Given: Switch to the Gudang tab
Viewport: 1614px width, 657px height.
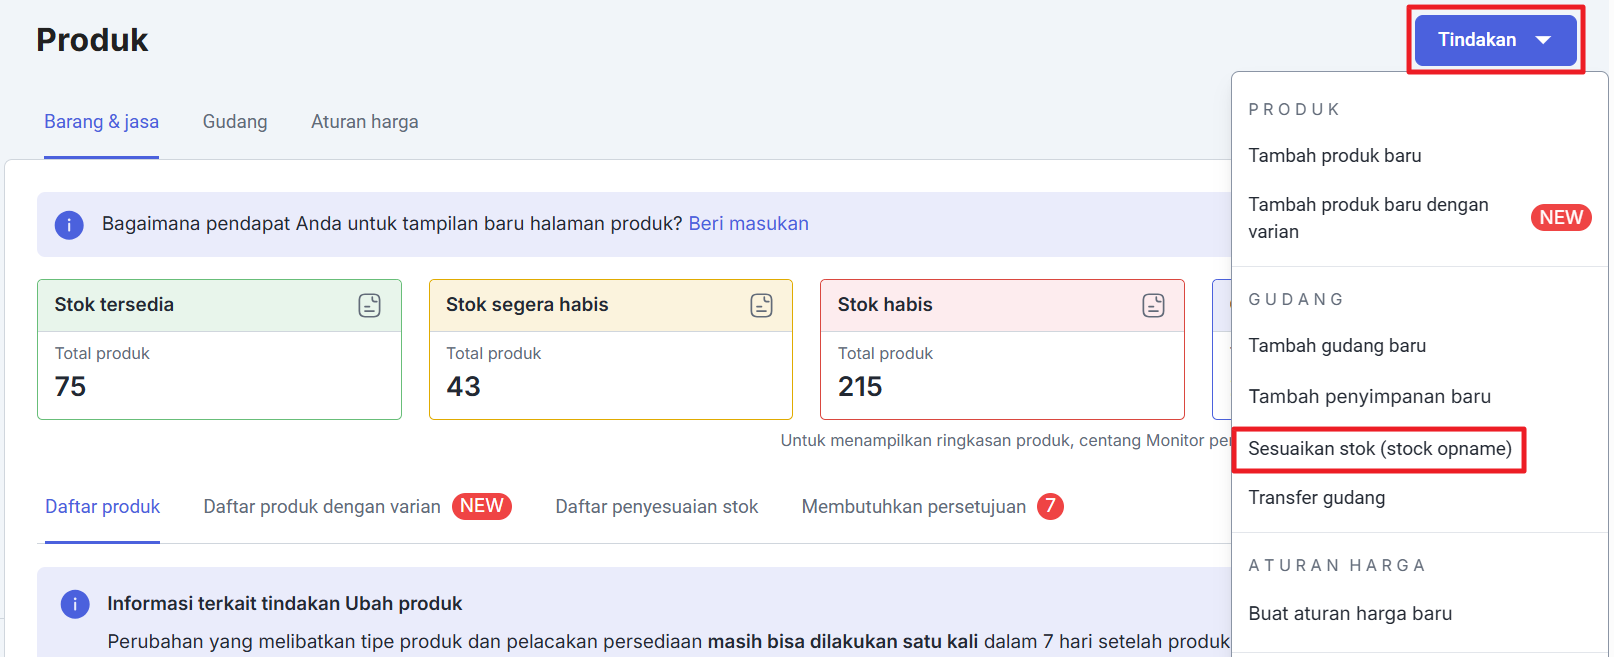Looking at the screenshot, I should coord(235,122).
